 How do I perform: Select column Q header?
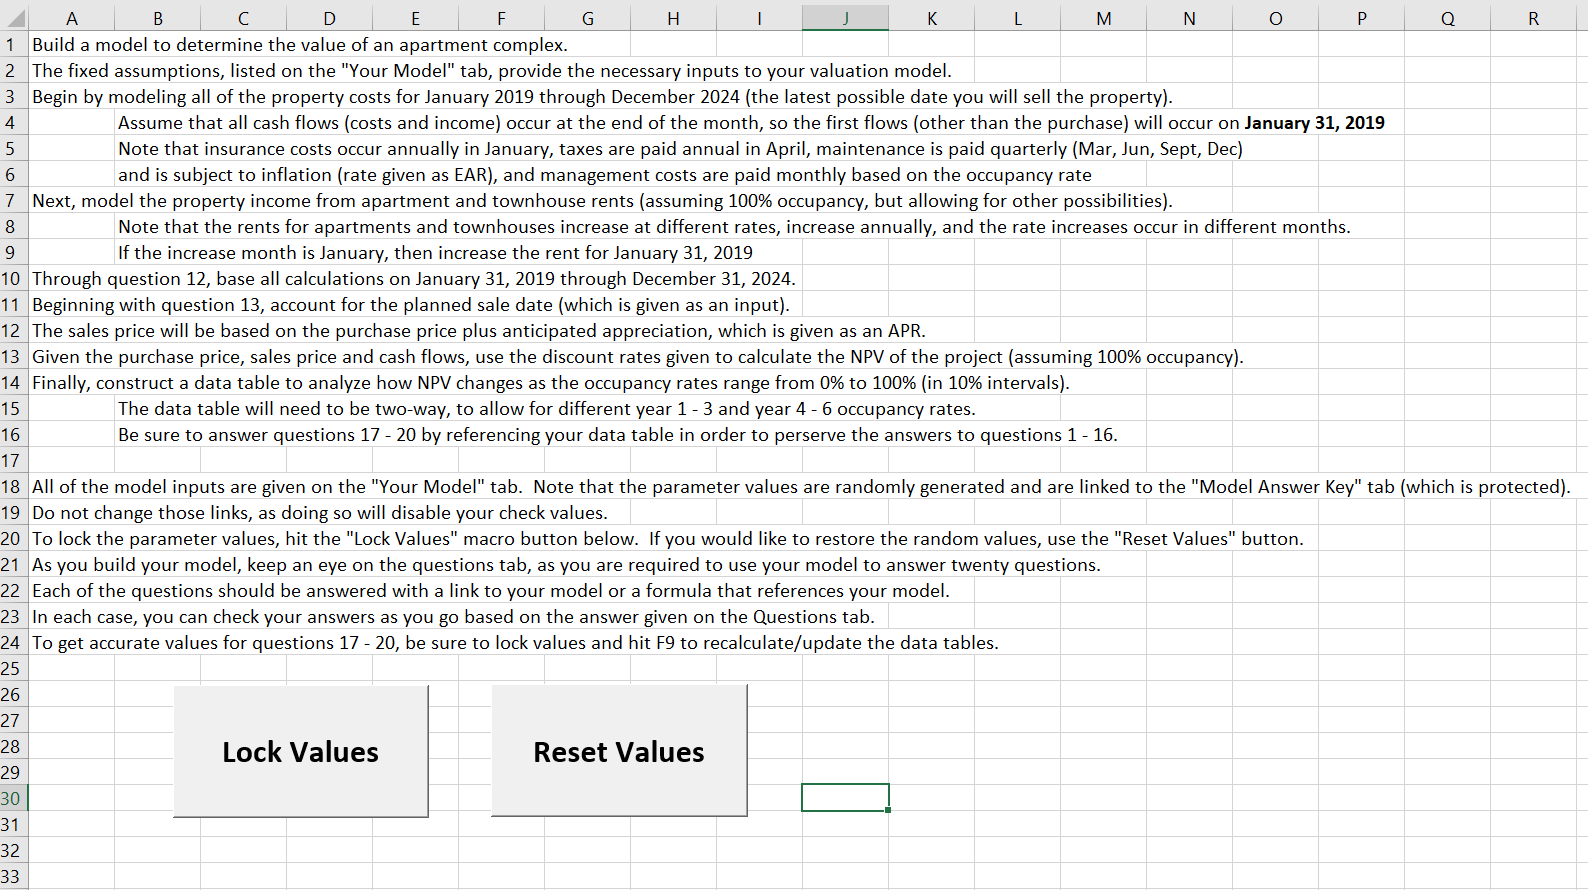[1447, 18]
